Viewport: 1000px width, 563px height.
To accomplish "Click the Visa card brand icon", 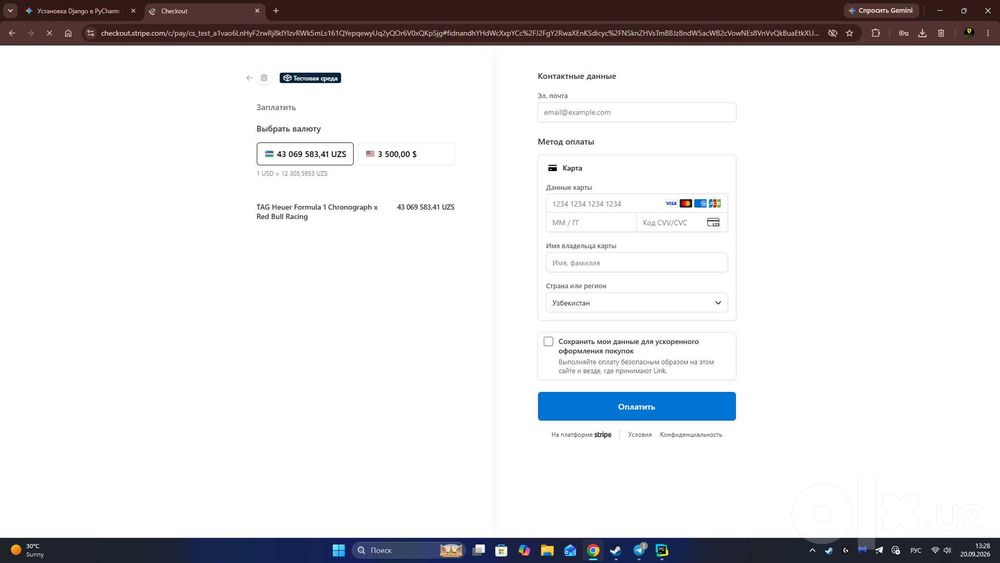I will coord(671,203).
